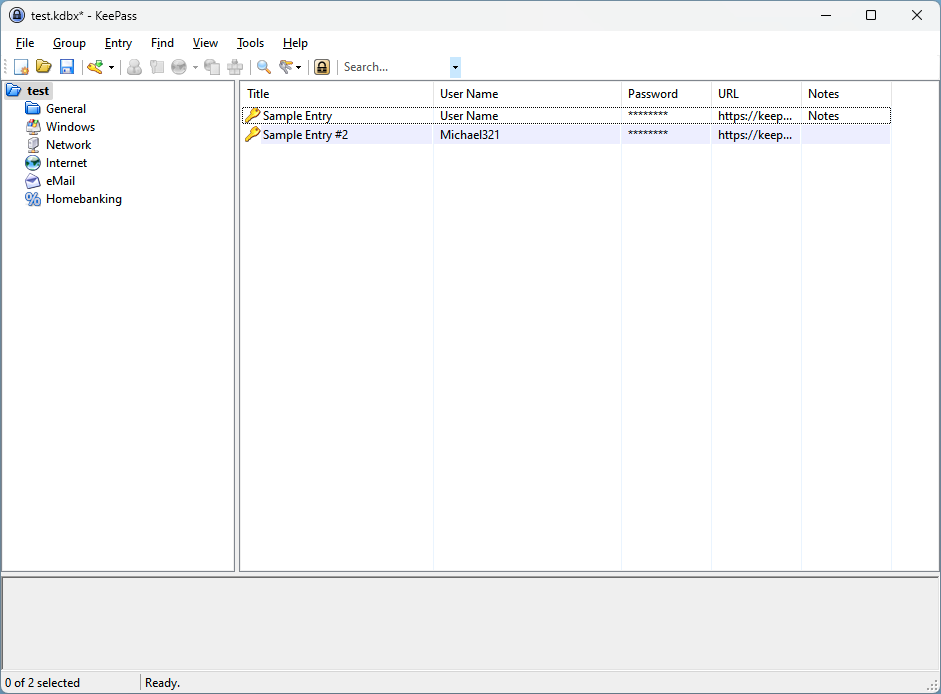Screen dimensions: 941x694
Task: Click the Show Entries keys icon
Action: coord(286,67)
